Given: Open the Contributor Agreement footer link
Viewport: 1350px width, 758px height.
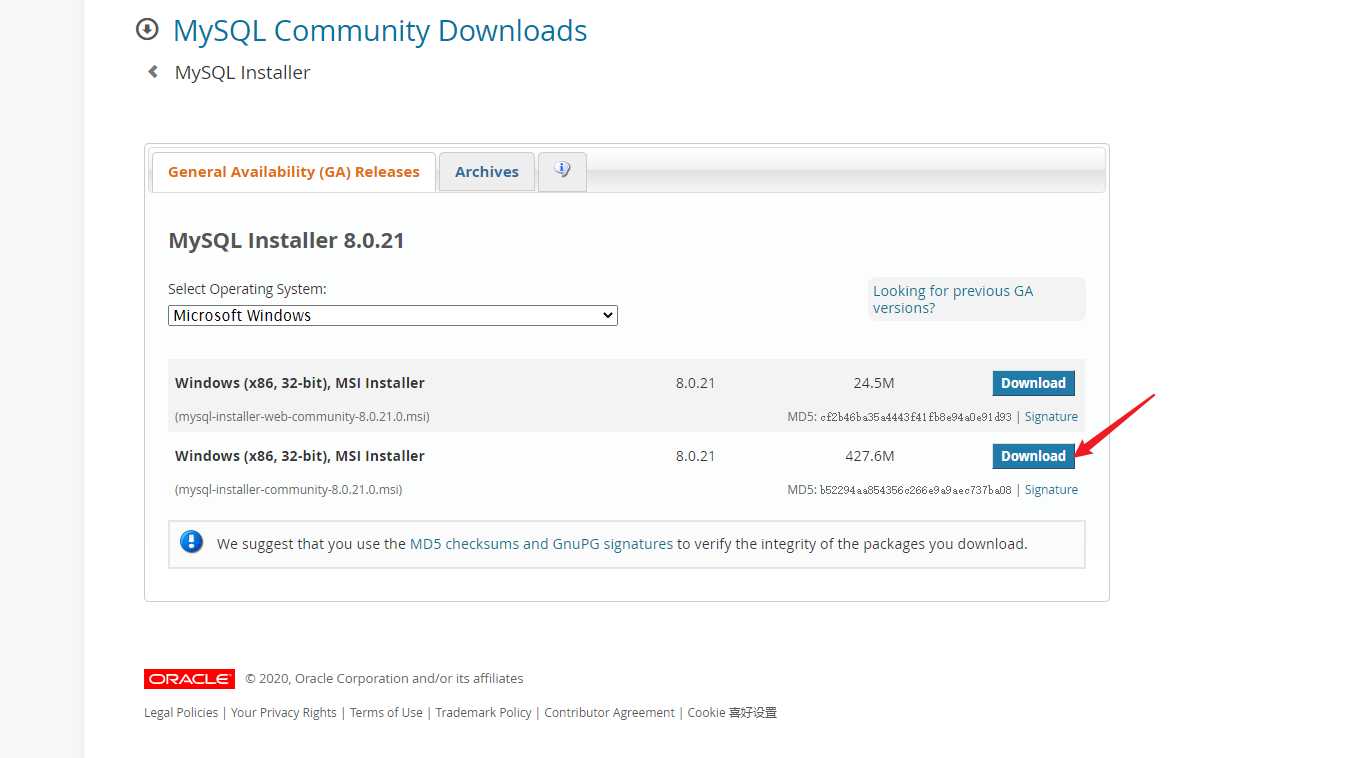Looking at the screenshot, I should pos(609,713).
